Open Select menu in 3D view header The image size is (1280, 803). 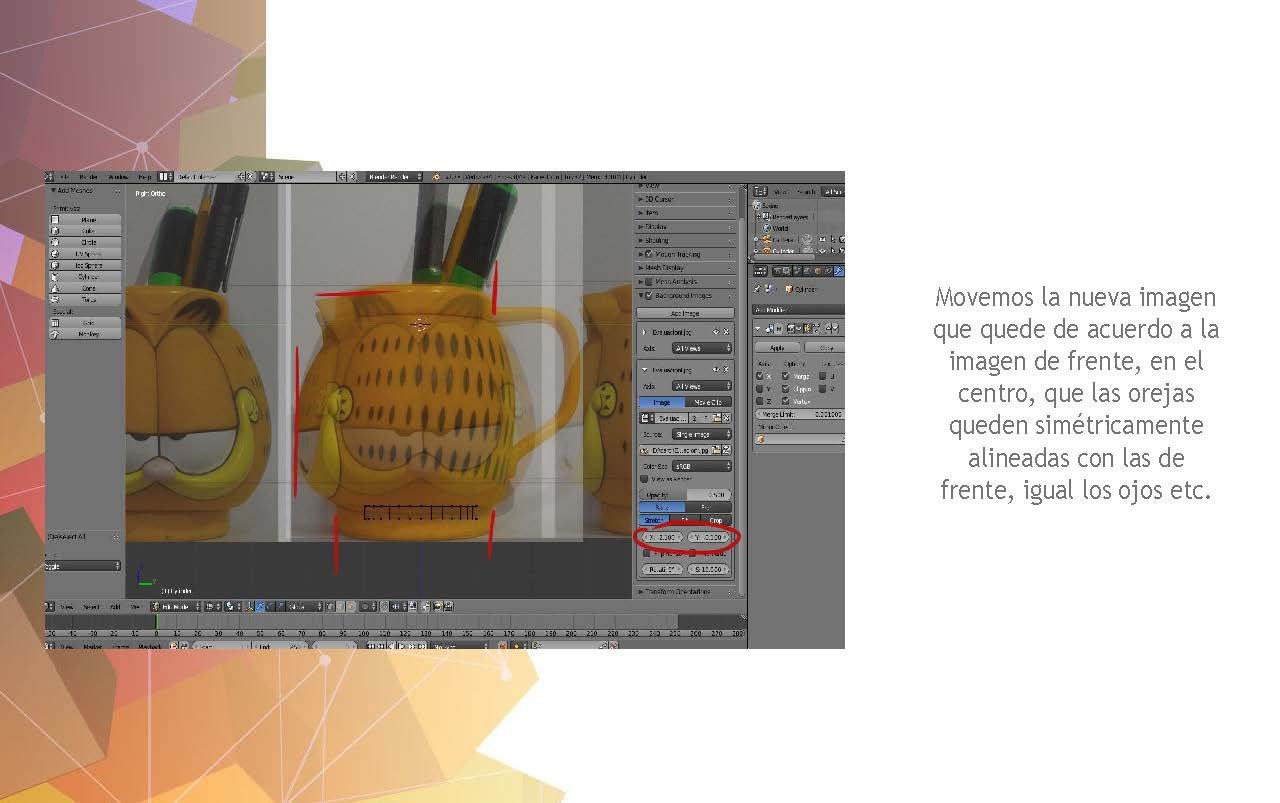[91, 606]
